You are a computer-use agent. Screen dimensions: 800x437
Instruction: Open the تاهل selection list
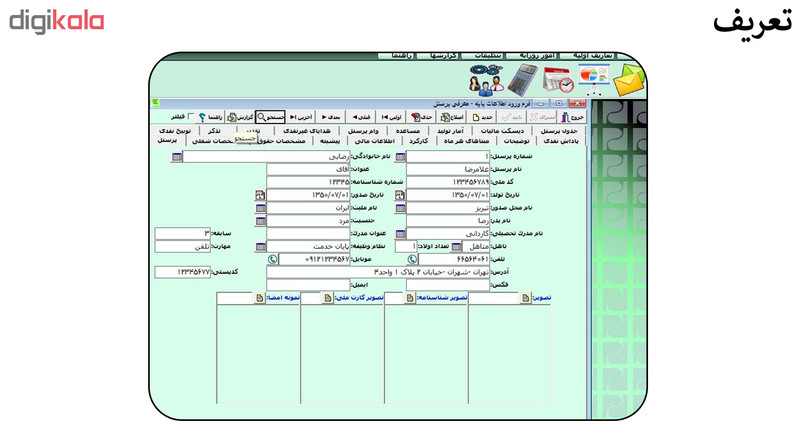tap(456, 247)
